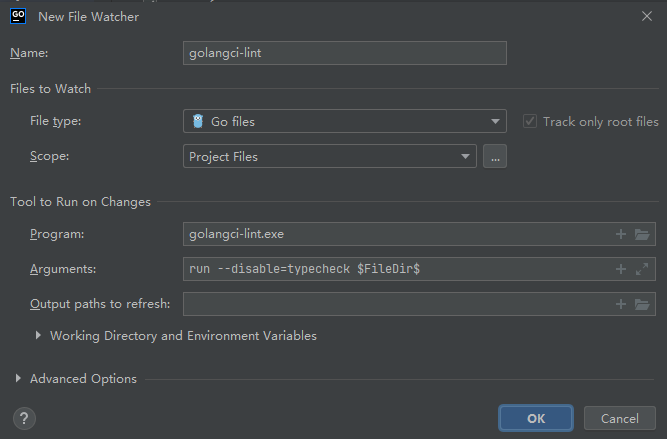Expand Working Directory and Environment Variables

pos(38,335)
